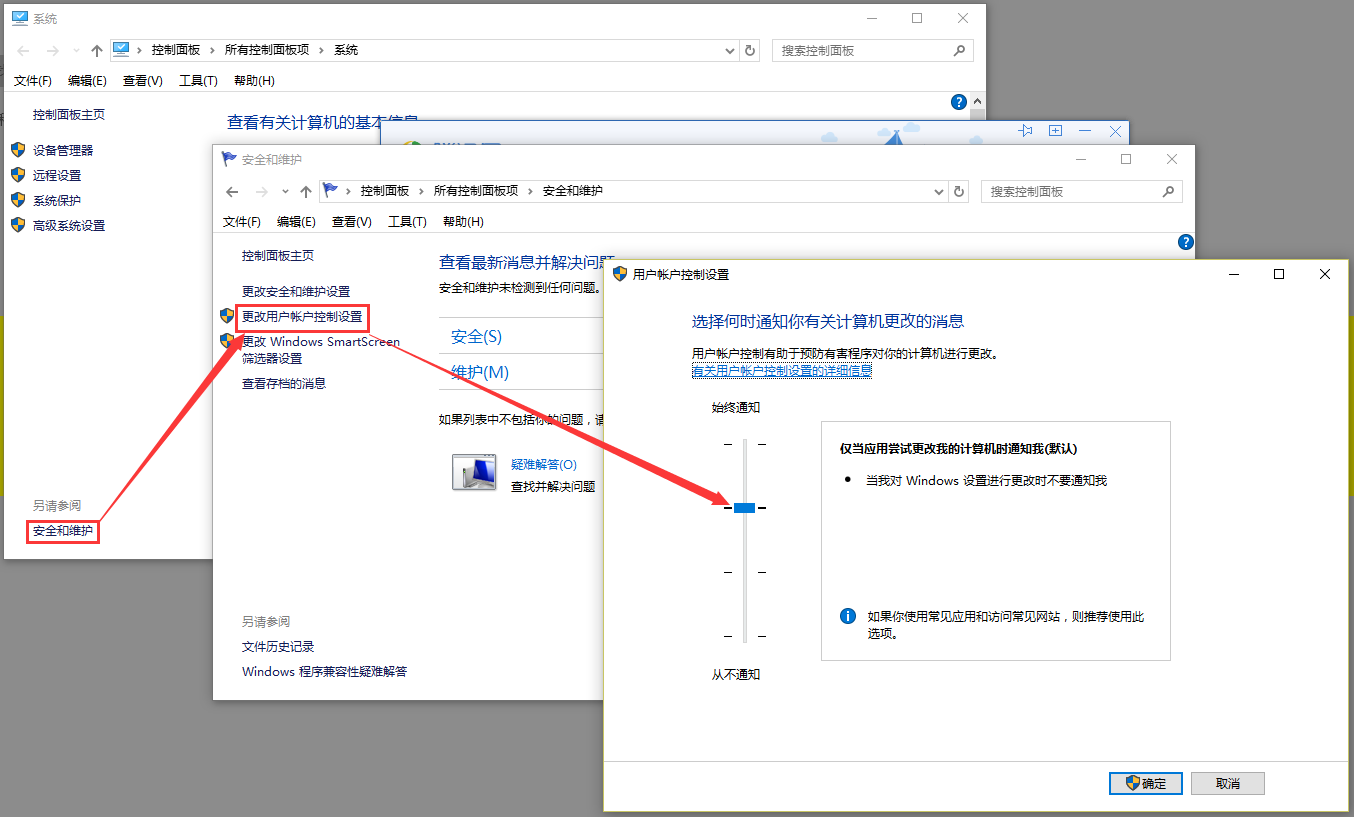The image size is (1354, 817).
Task: Open 编辑(E) menu in Security and Maintenance window
Action: pyautogui.click(x=296, y=222)
